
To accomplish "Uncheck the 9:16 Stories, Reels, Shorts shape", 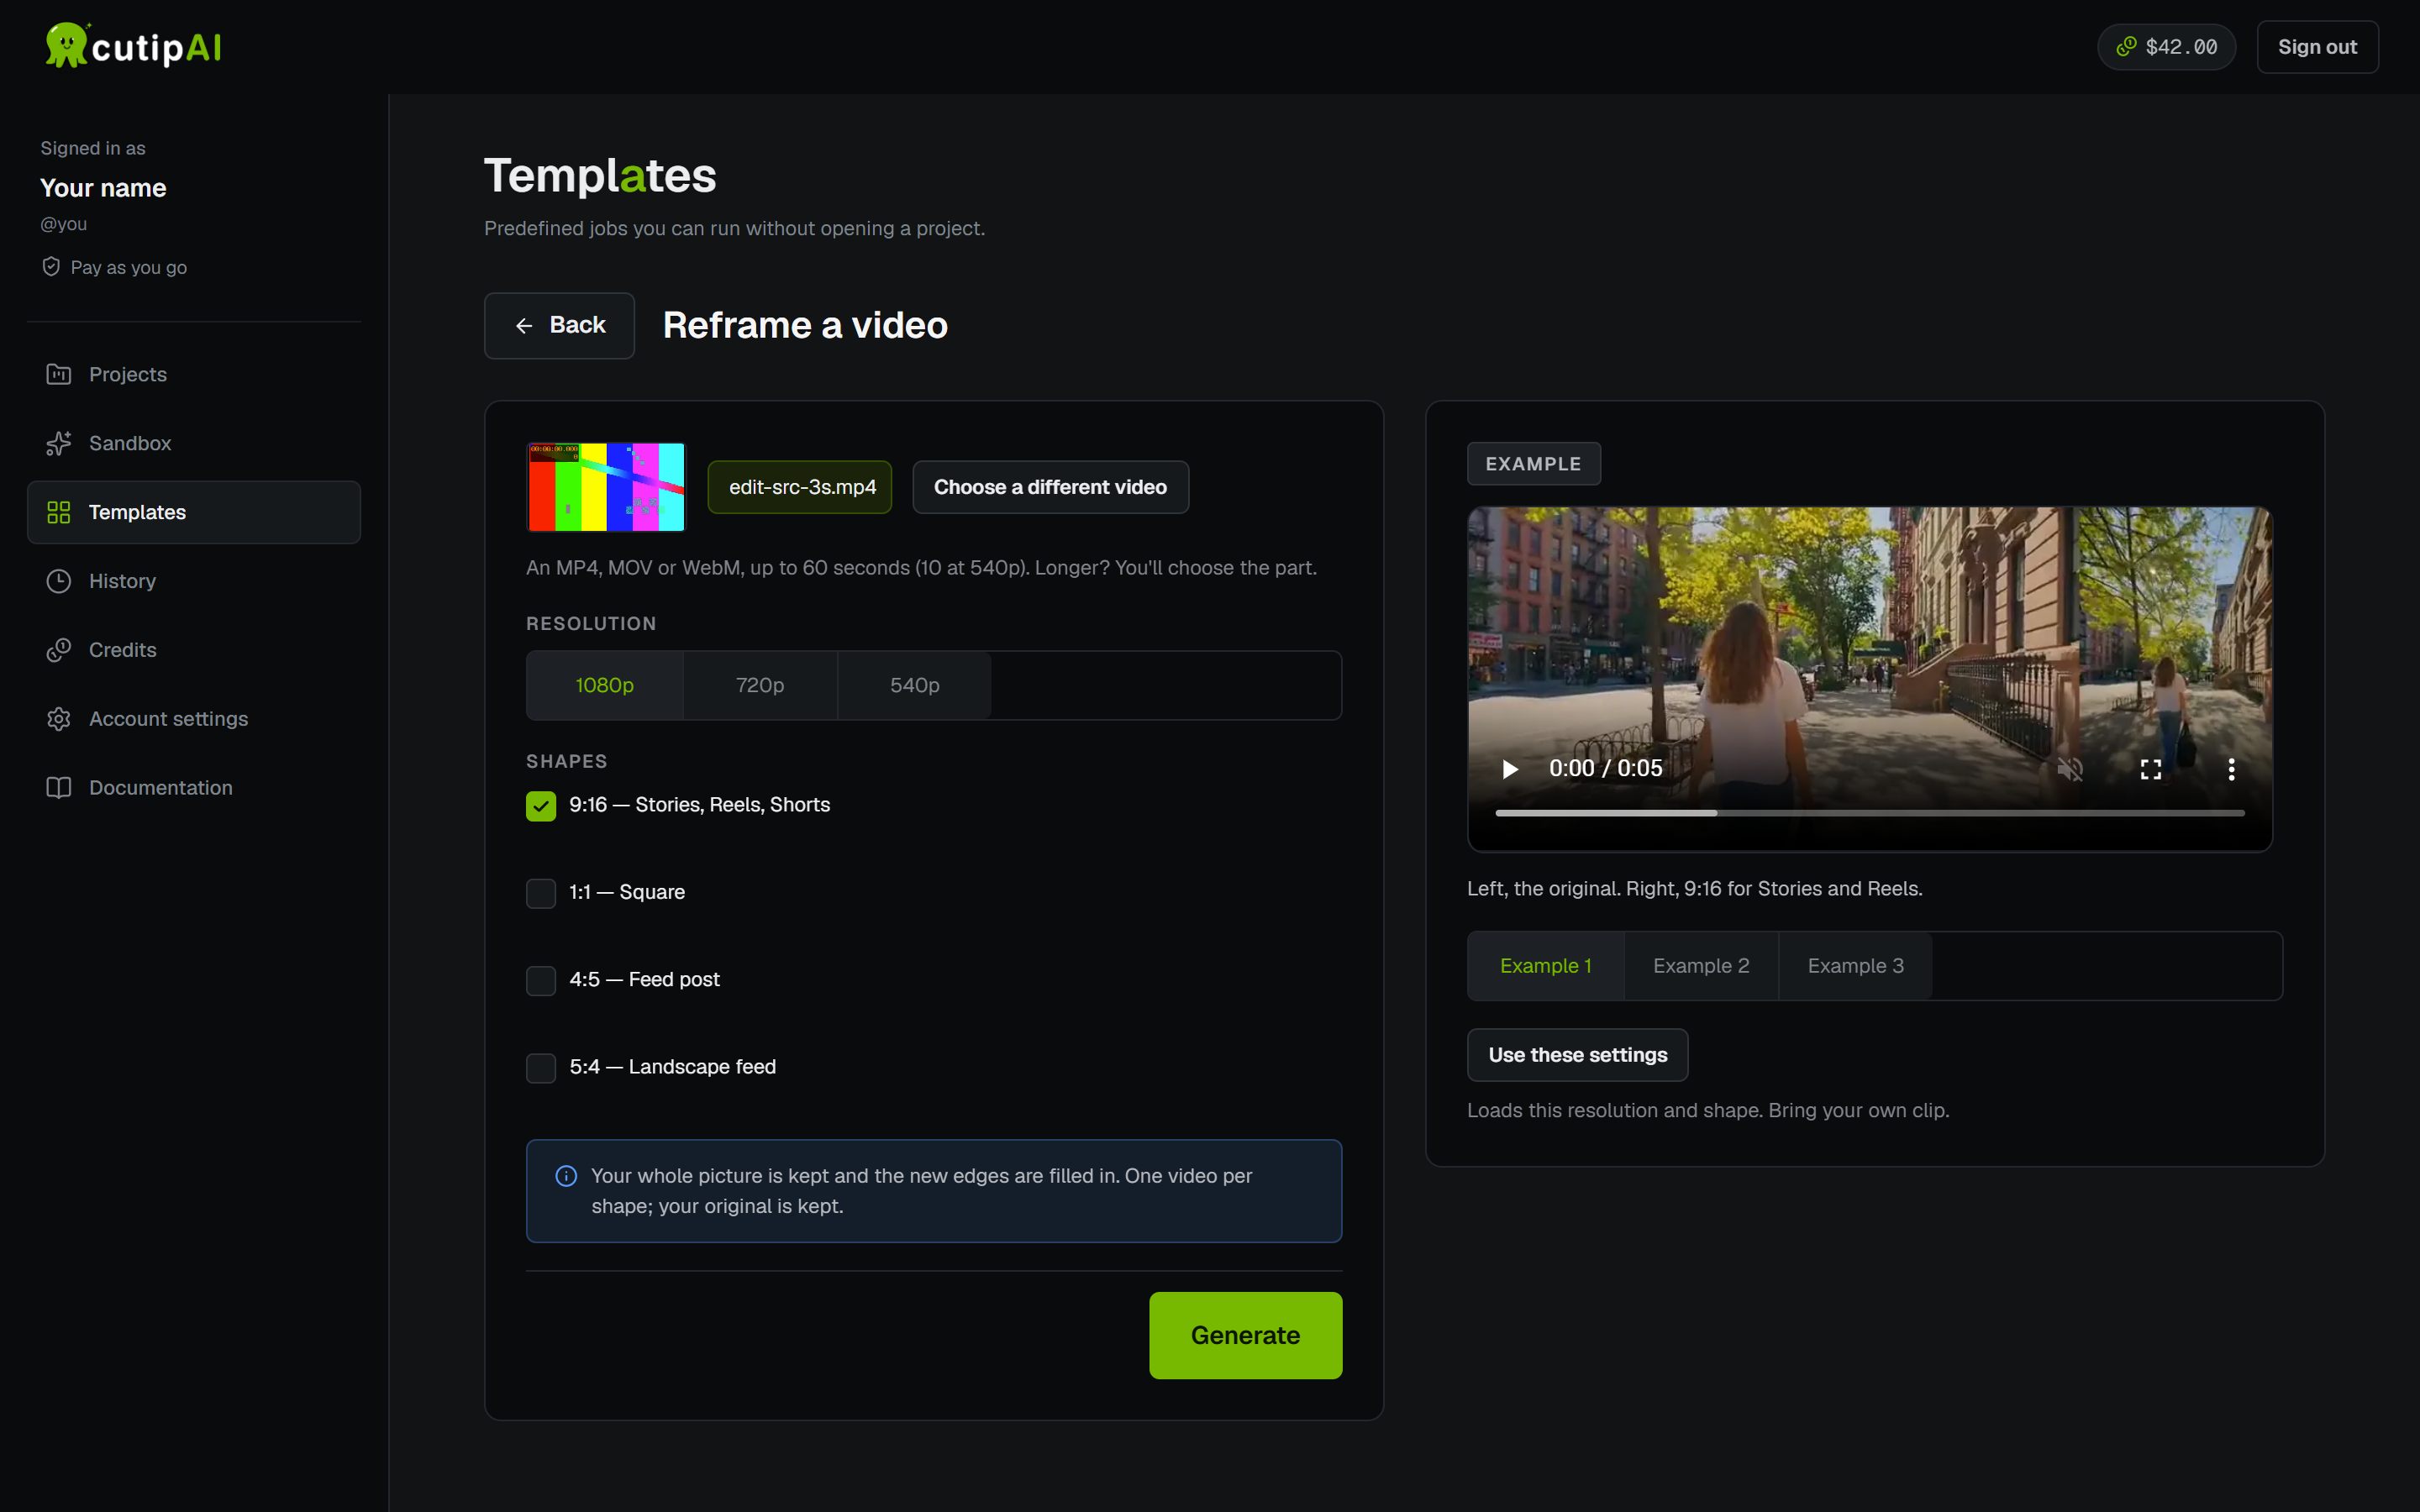I will (541, 806).
